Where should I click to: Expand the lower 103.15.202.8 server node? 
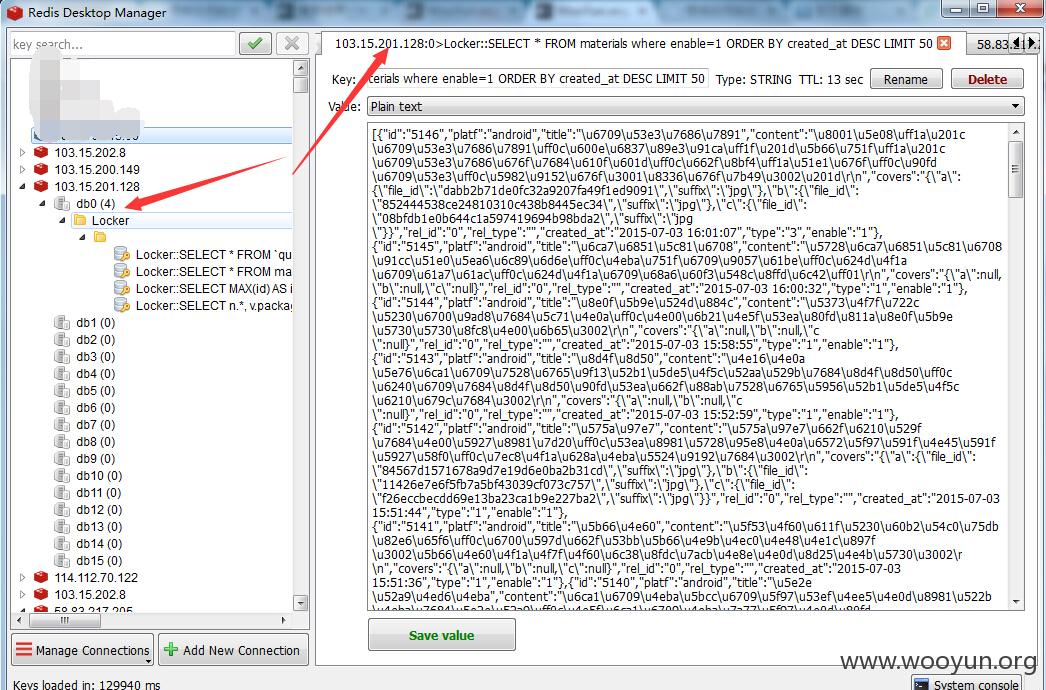23,595
